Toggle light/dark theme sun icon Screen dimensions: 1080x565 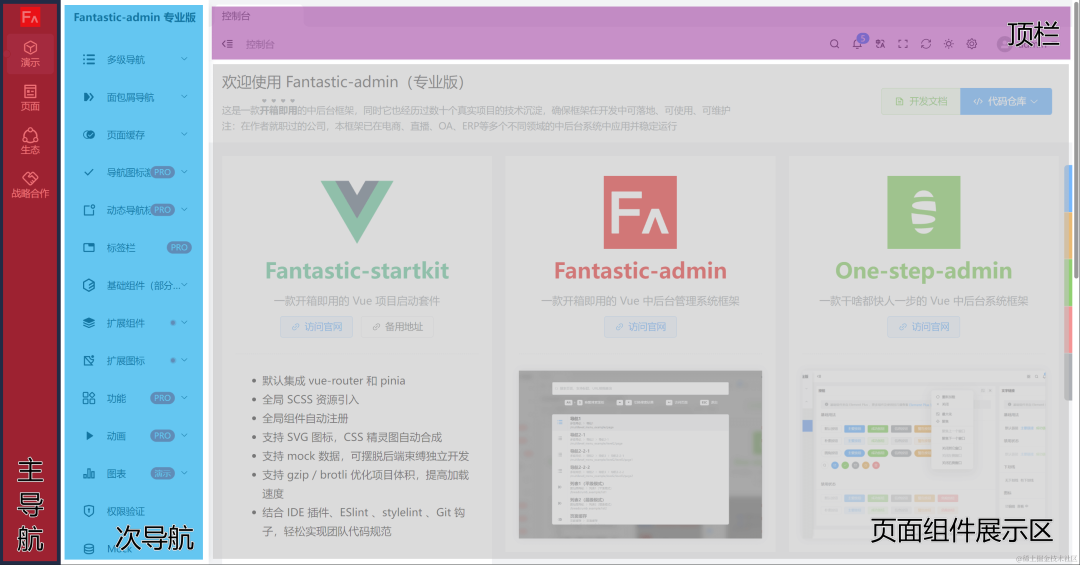pos(948,44)
